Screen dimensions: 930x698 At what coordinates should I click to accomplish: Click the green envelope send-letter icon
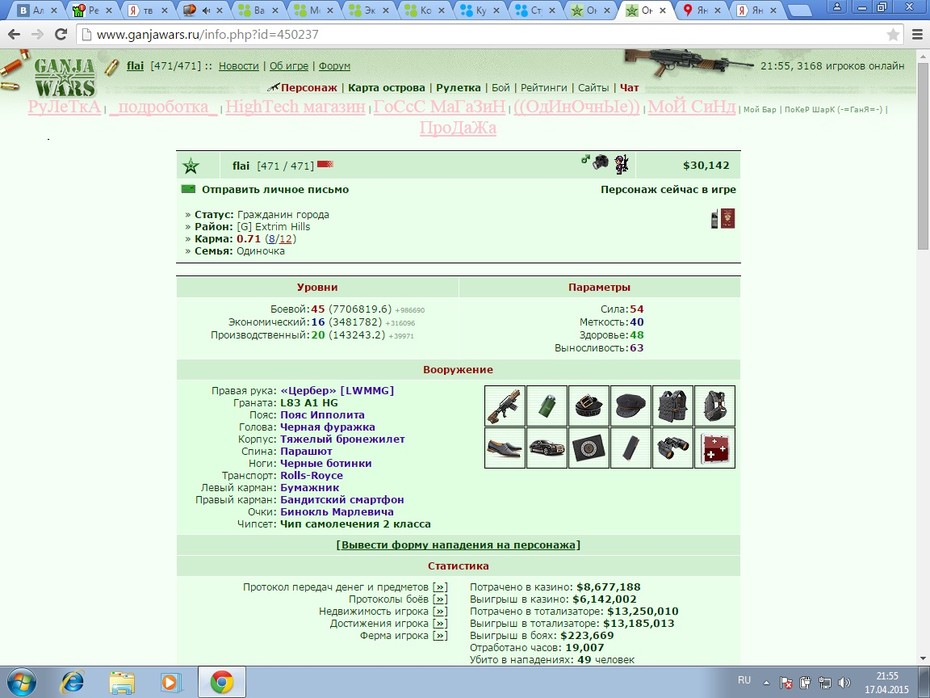pyautogui.click(x=188, y=189)
